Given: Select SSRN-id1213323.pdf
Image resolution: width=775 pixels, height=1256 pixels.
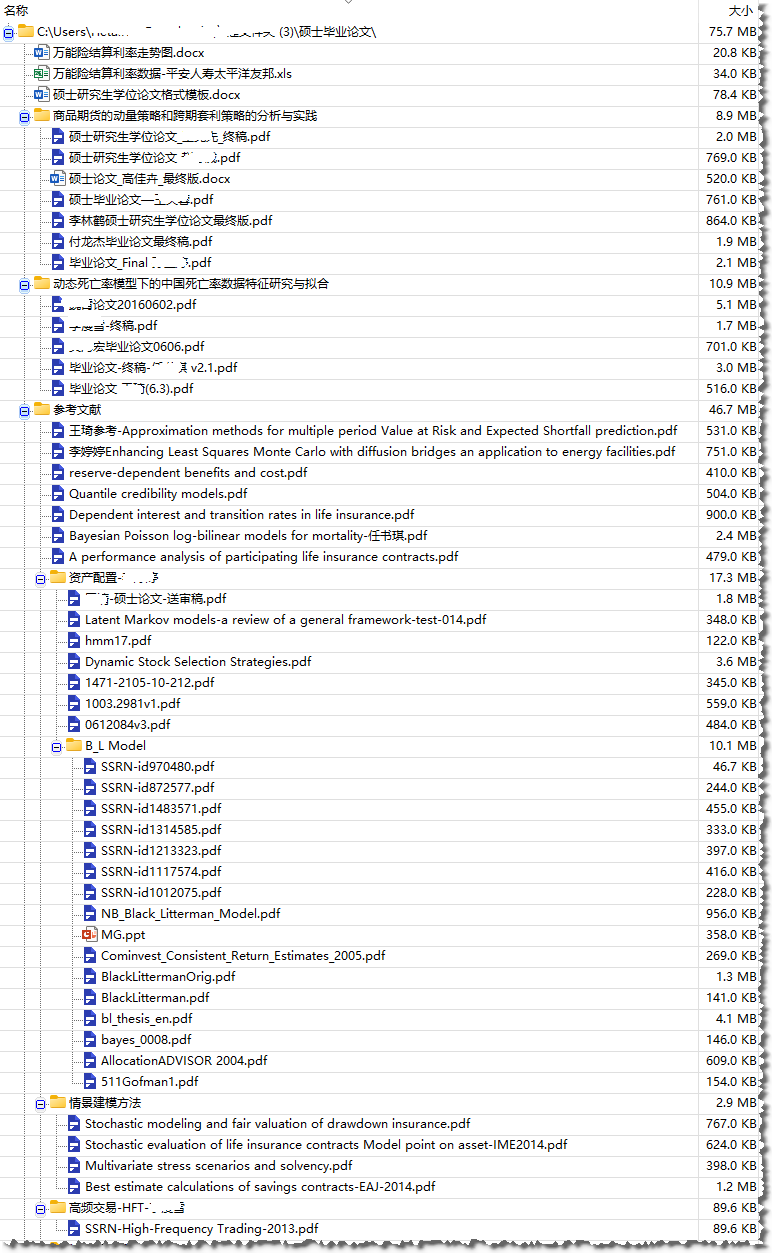Looking at the screenshot, I should [x=161, y=850].
